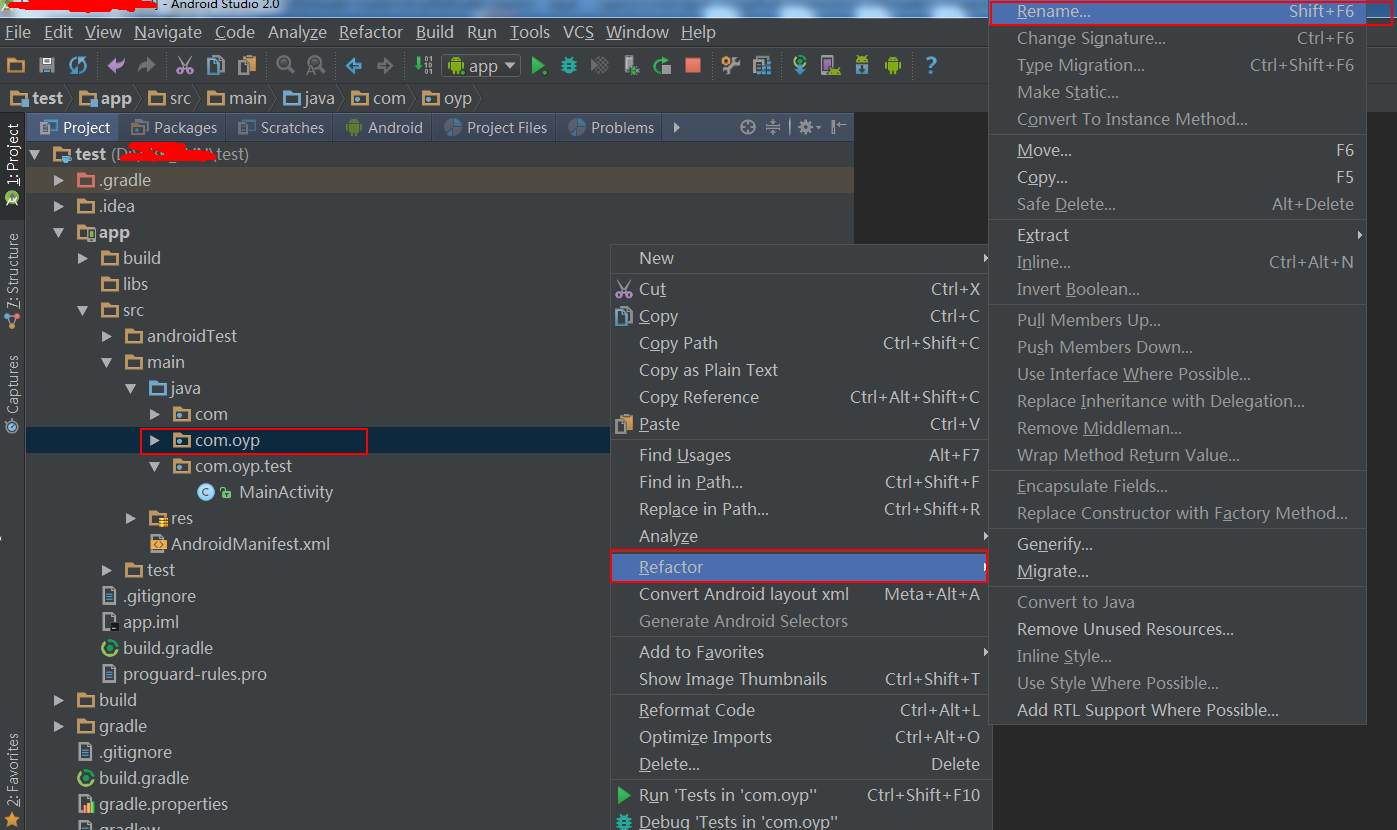Click the Rerun green arrow icon
The height and width of the screenshot is (830, 1397).
tap(662, 65)
